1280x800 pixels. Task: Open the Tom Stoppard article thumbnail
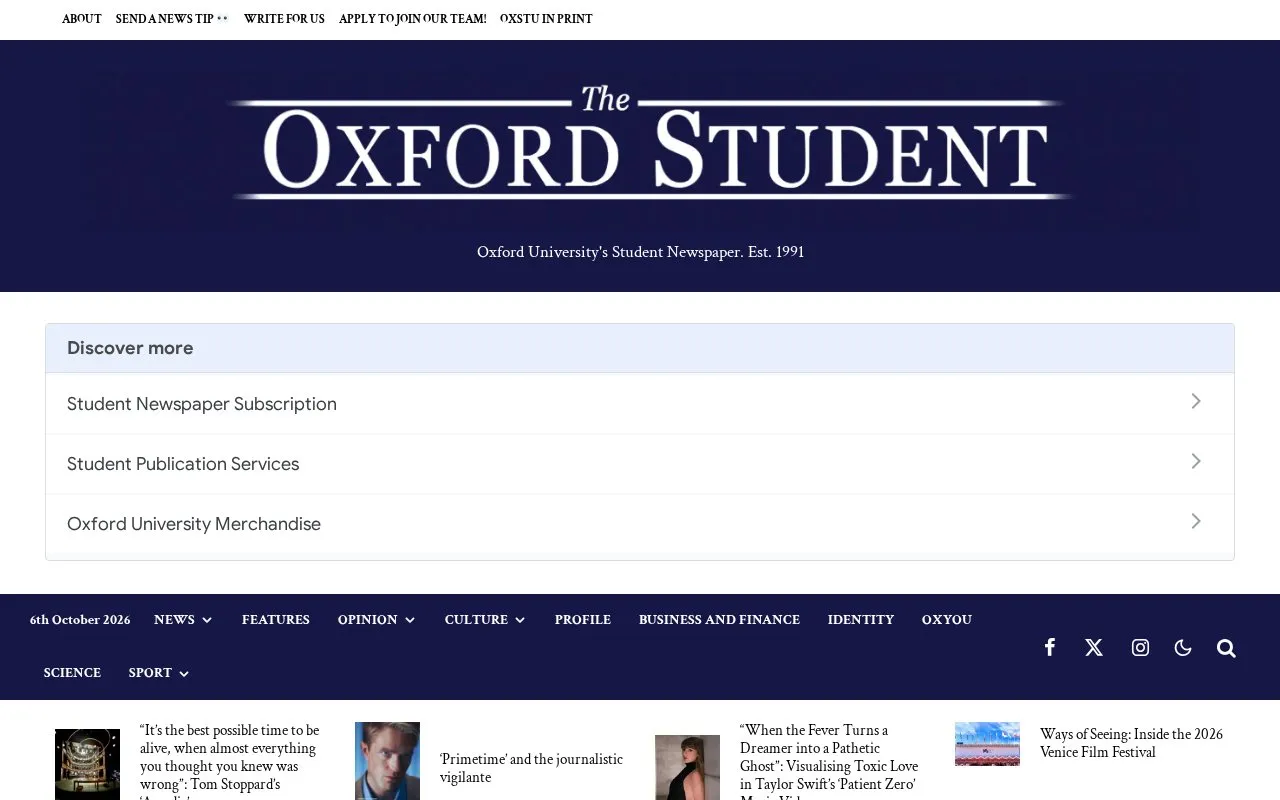[x=87, y=764]
